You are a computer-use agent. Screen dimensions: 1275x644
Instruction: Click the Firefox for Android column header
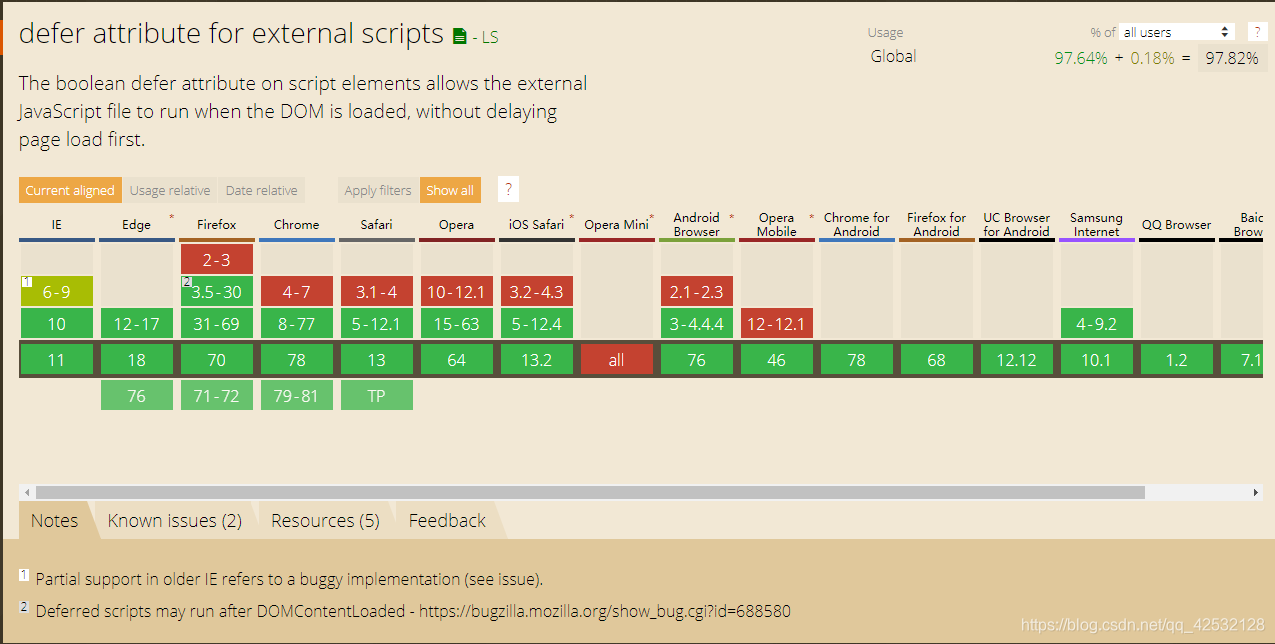937,225
